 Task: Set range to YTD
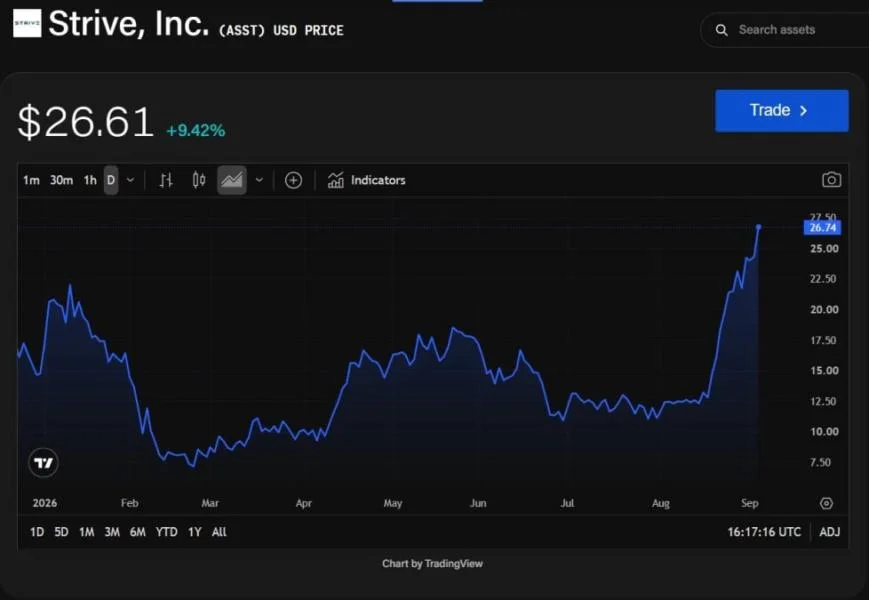point(166,532)
